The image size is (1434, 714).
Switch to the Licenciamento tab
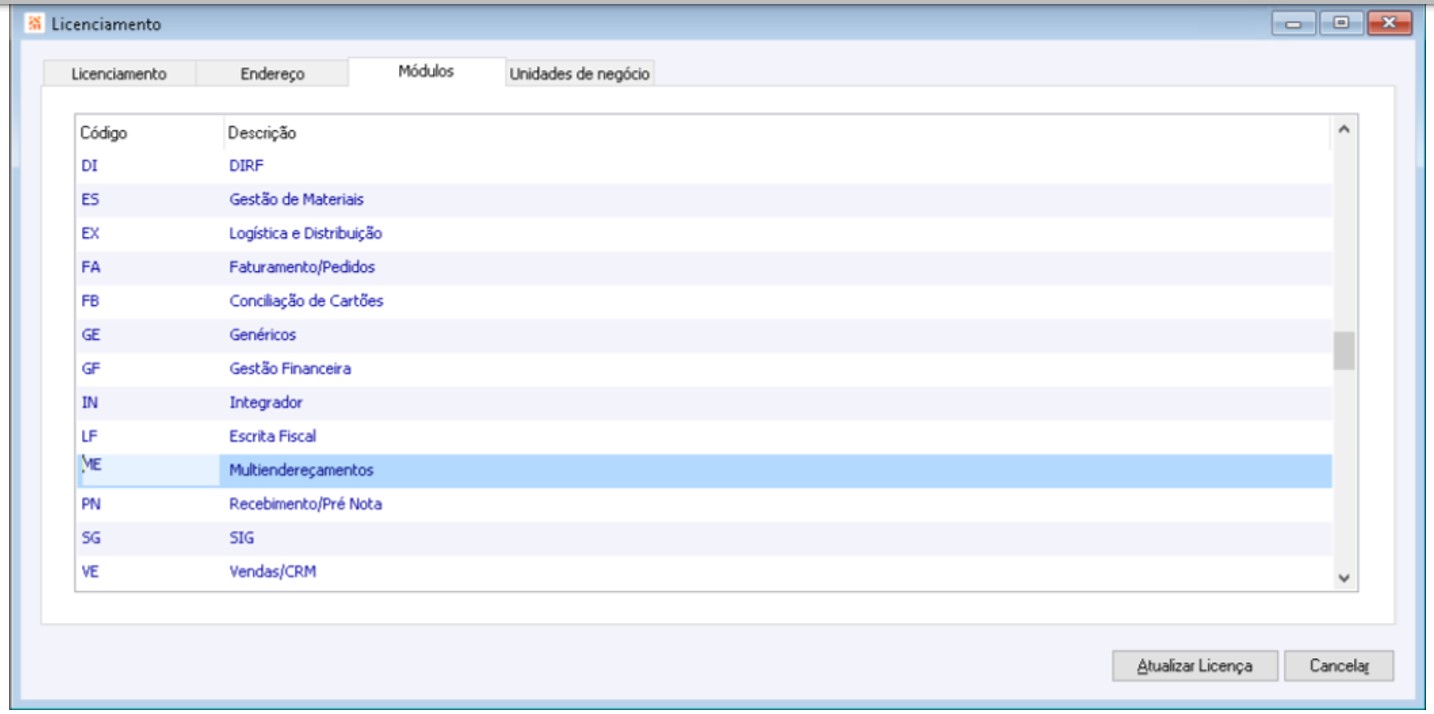coord(119,74)
